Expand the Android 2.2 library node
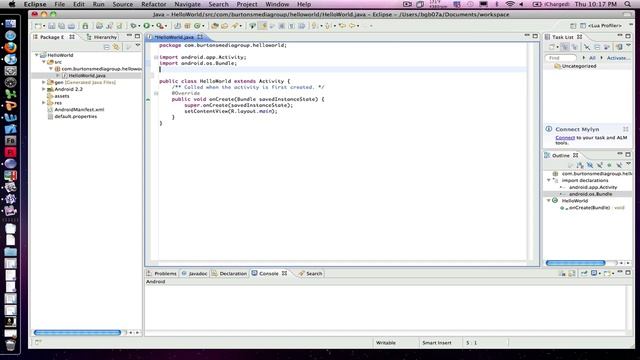The image size is (640, 360). pyautogui.click(x=44, y=89)
